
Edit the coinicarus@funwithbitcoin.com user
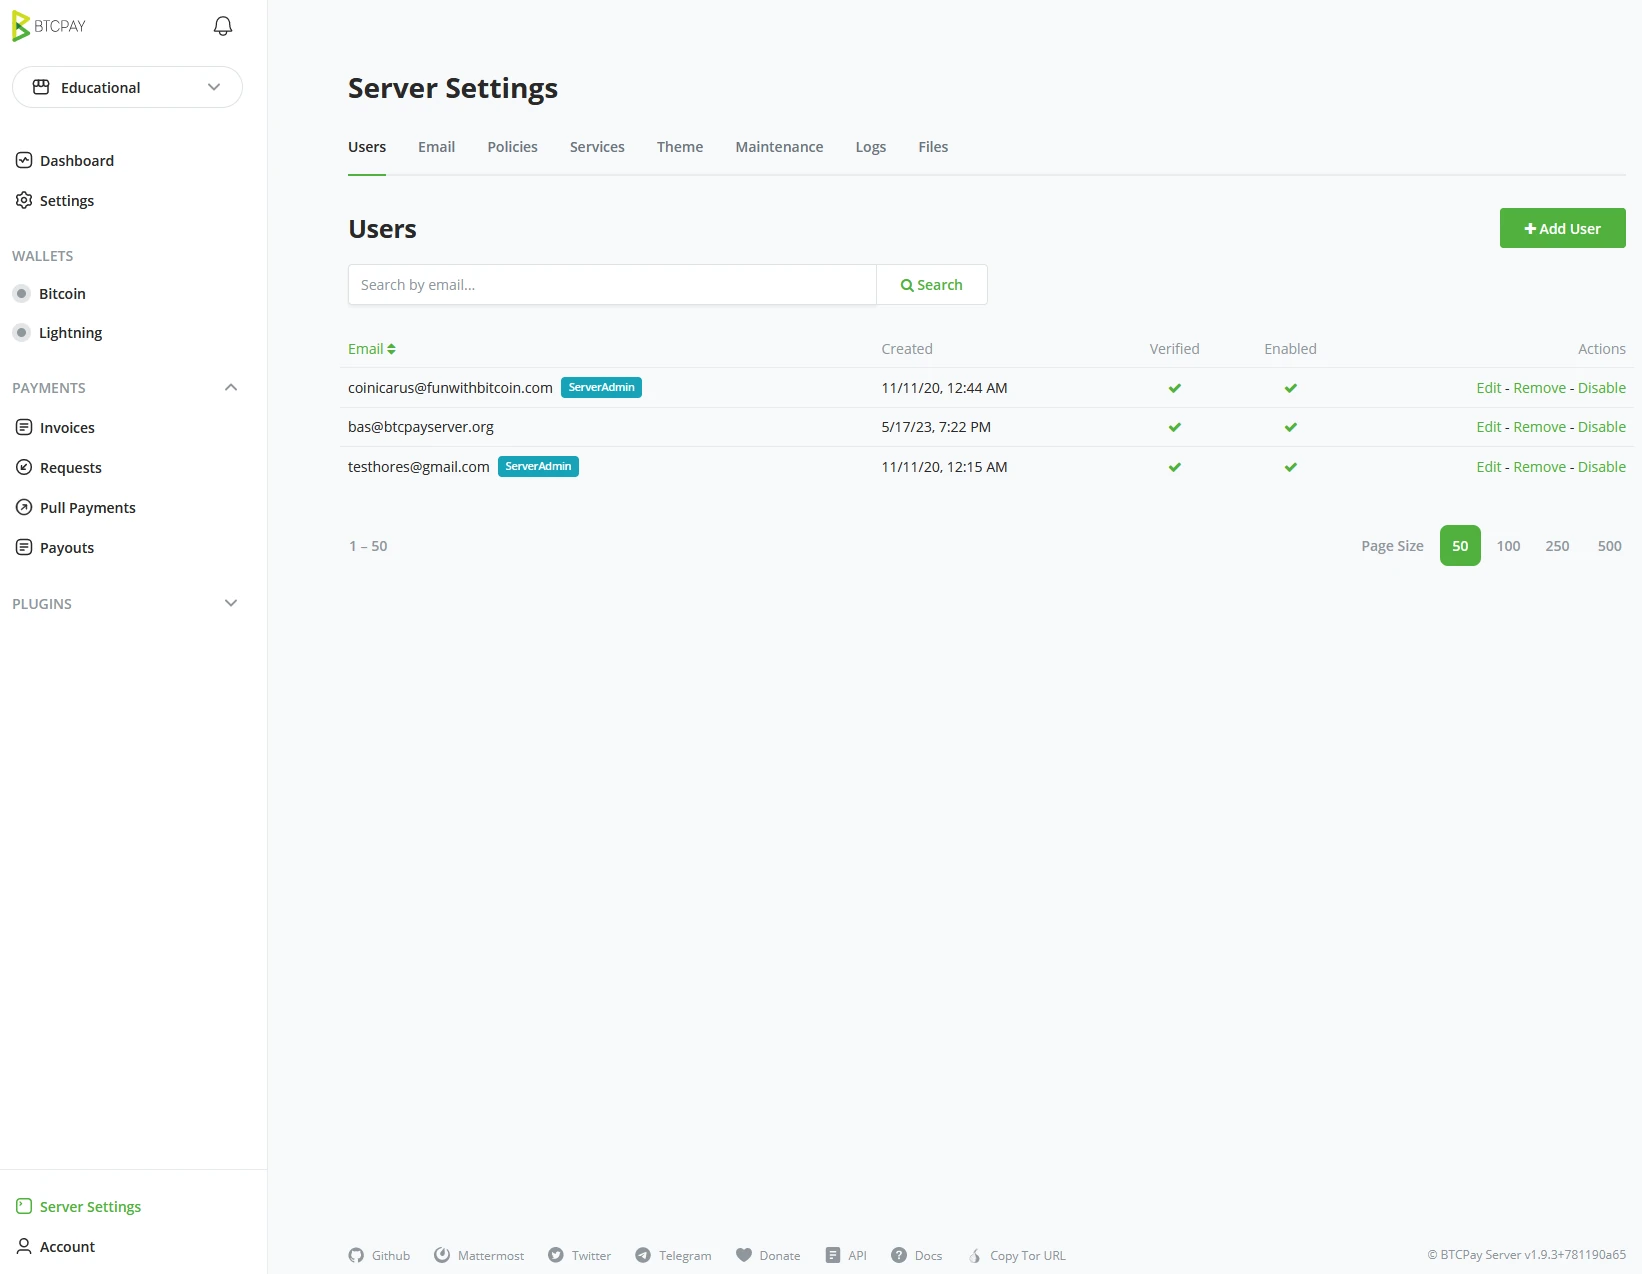(1488, 388)
